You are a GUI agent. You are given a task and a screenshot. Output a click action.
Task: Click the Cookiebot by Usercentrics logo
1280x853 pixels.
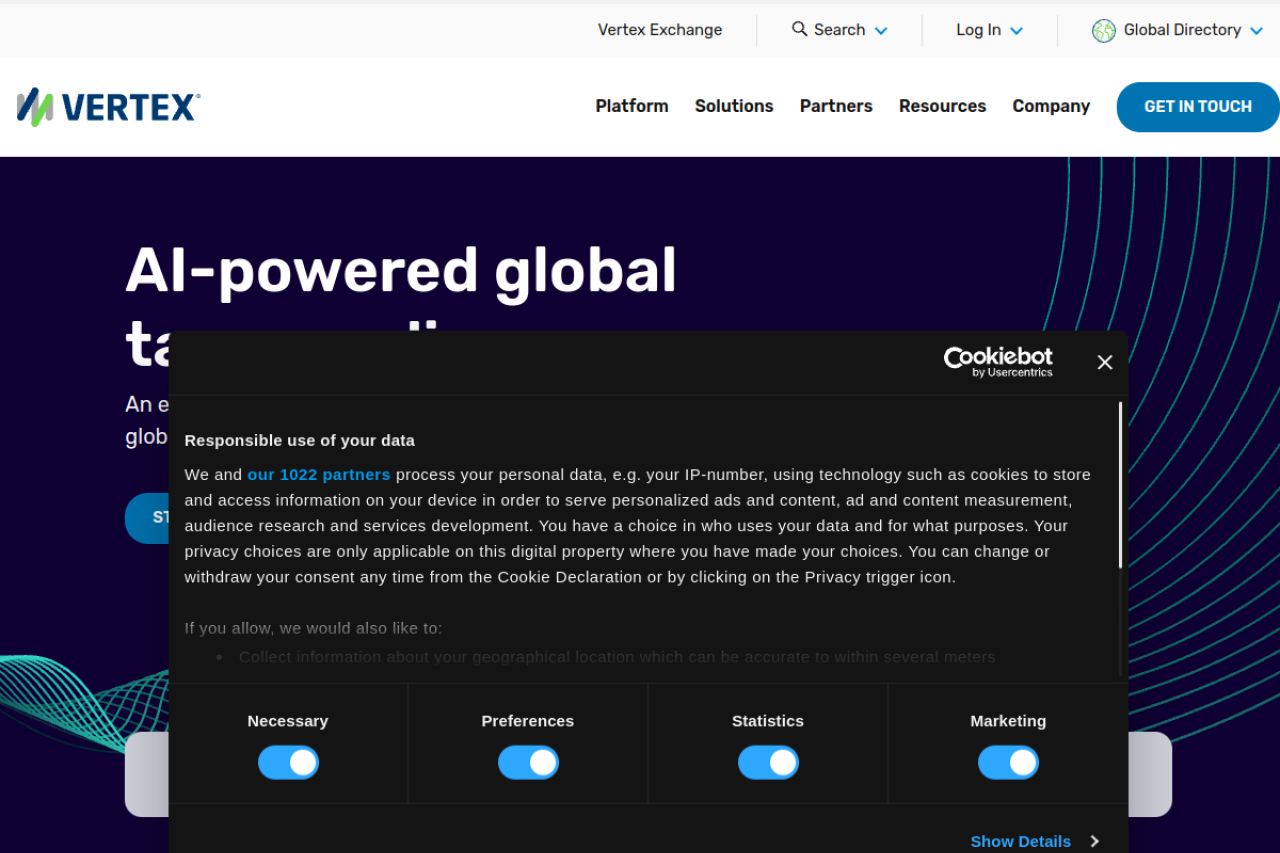coord(998,362)
